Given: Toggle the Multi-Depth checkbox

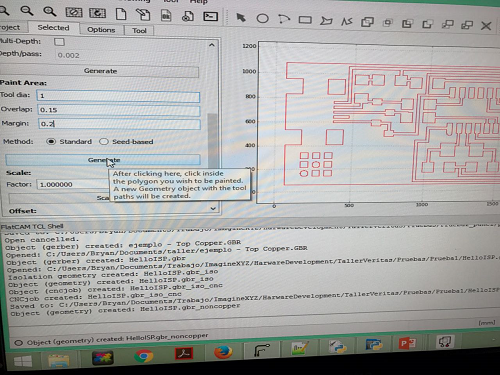Looking at the screenshot, I should click(x=59, y=42).
